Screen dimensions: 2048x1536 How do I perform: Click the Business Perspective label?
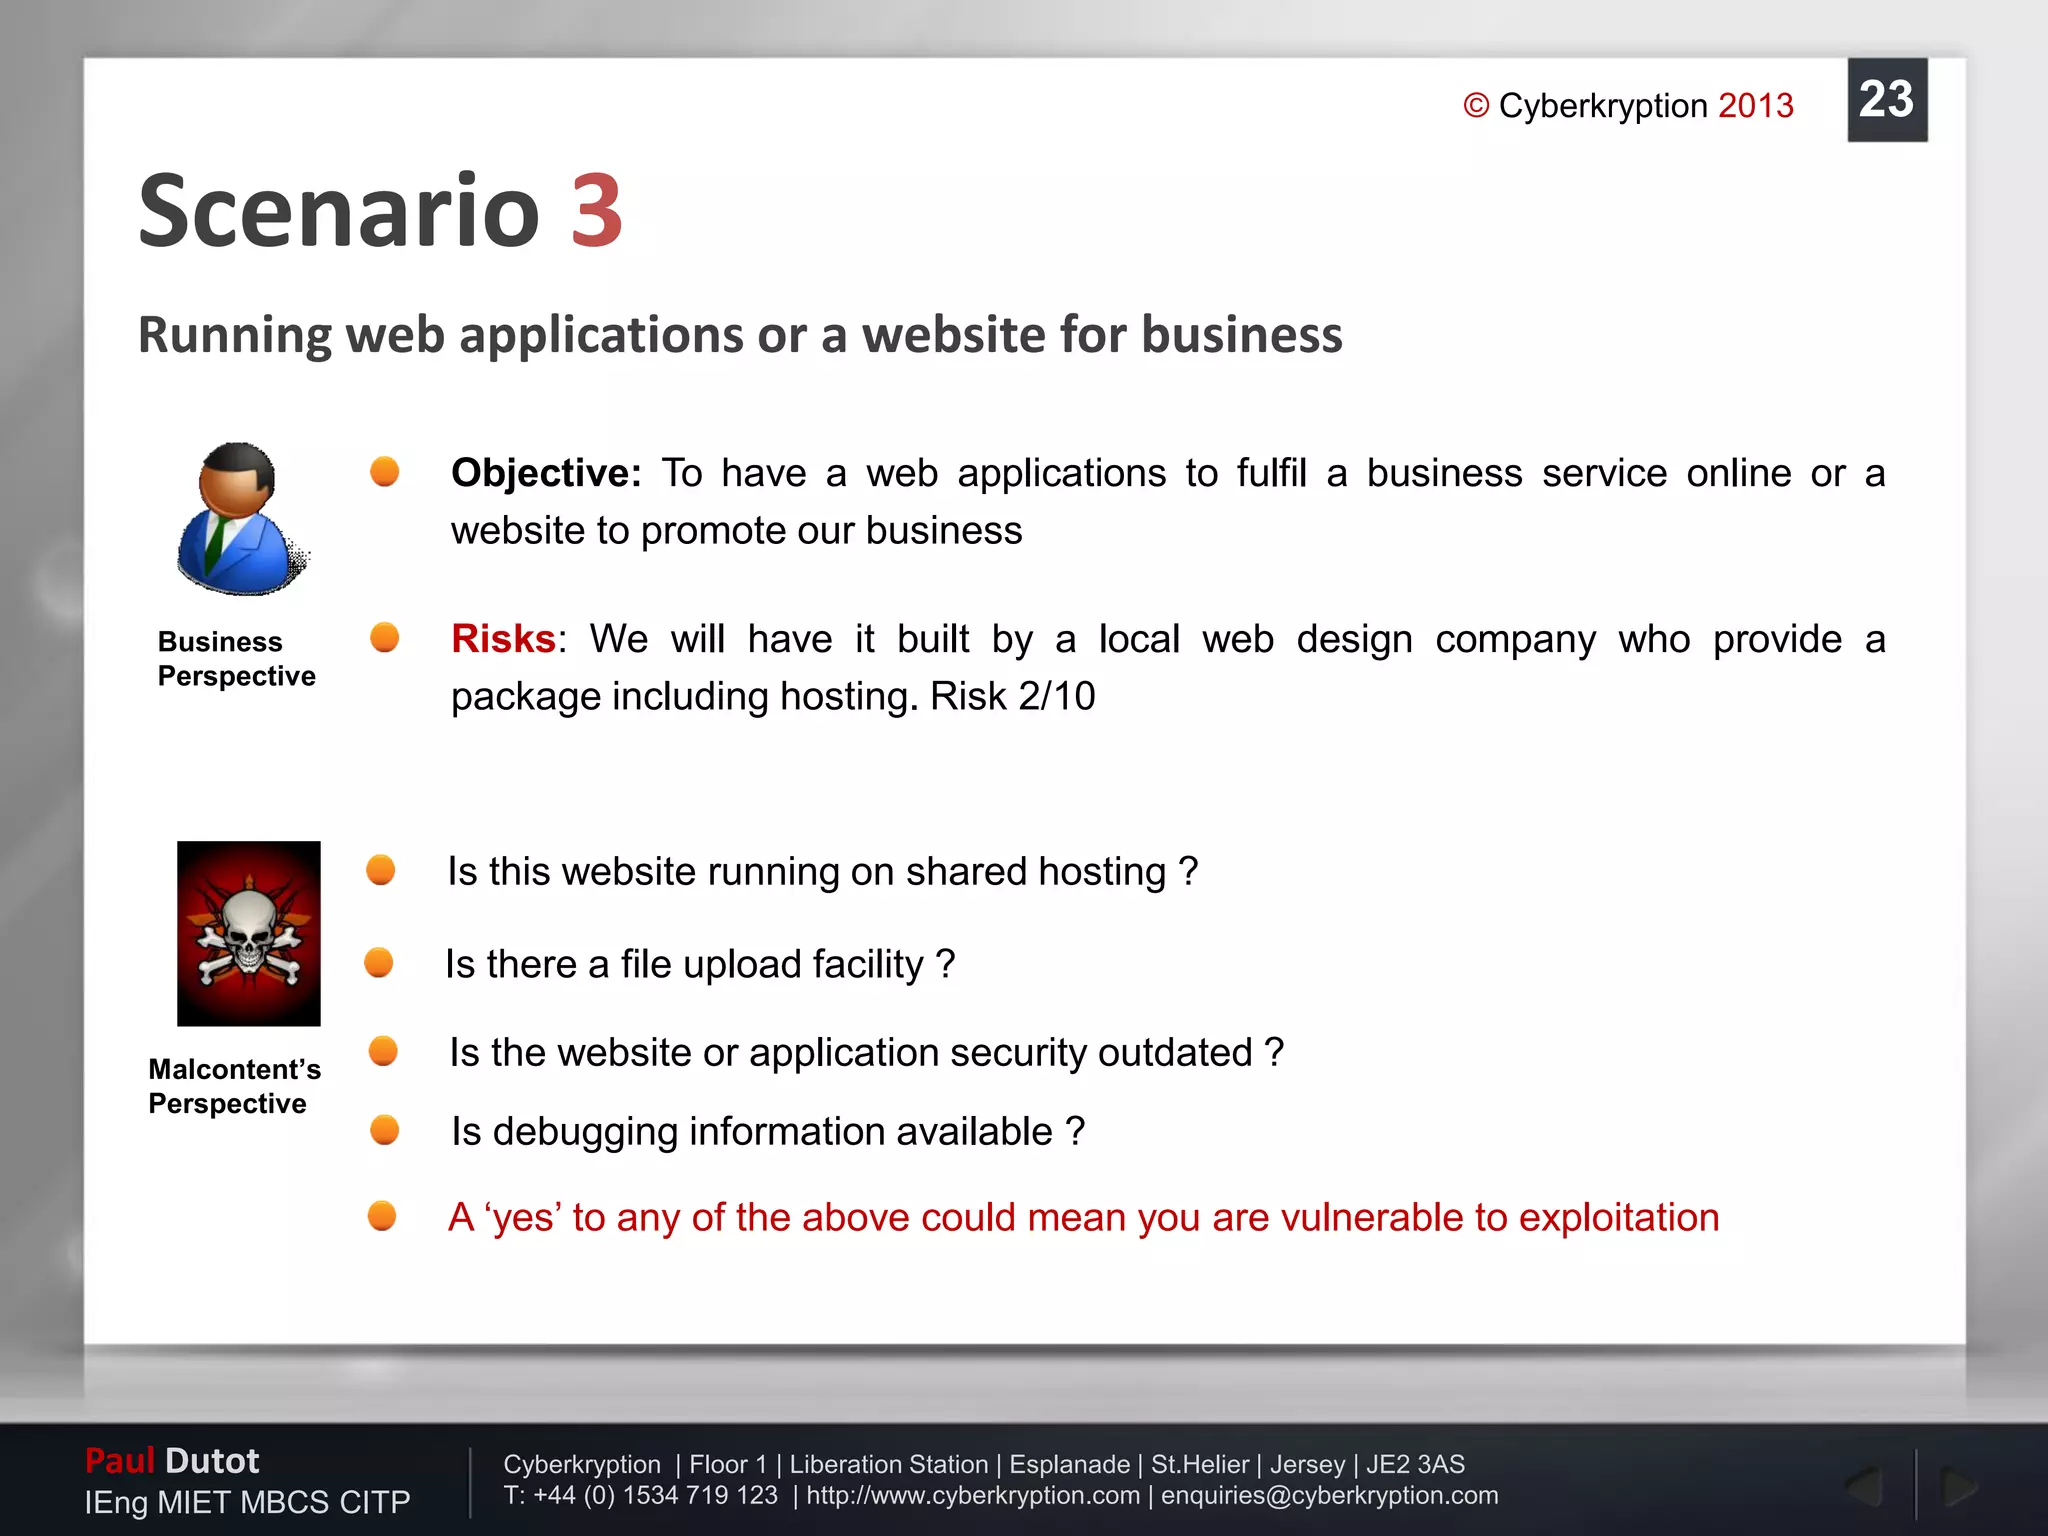[x=236, y=658]
